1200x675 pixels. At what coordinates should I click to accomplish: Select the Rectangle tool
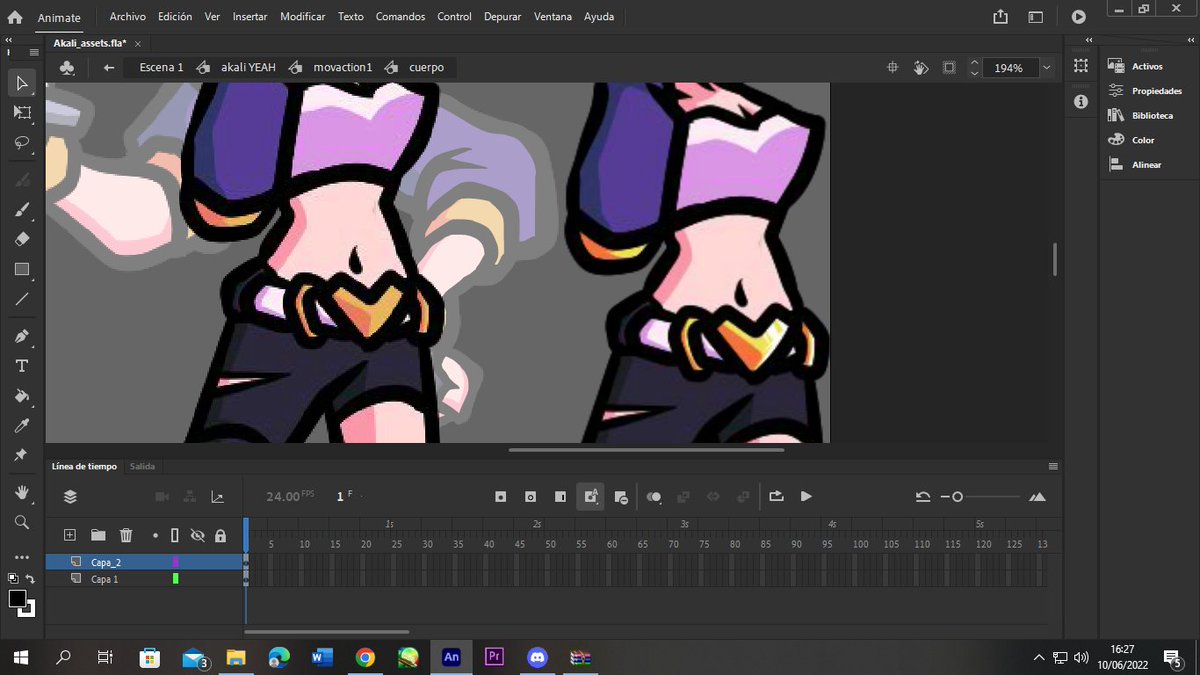[22, 269]
